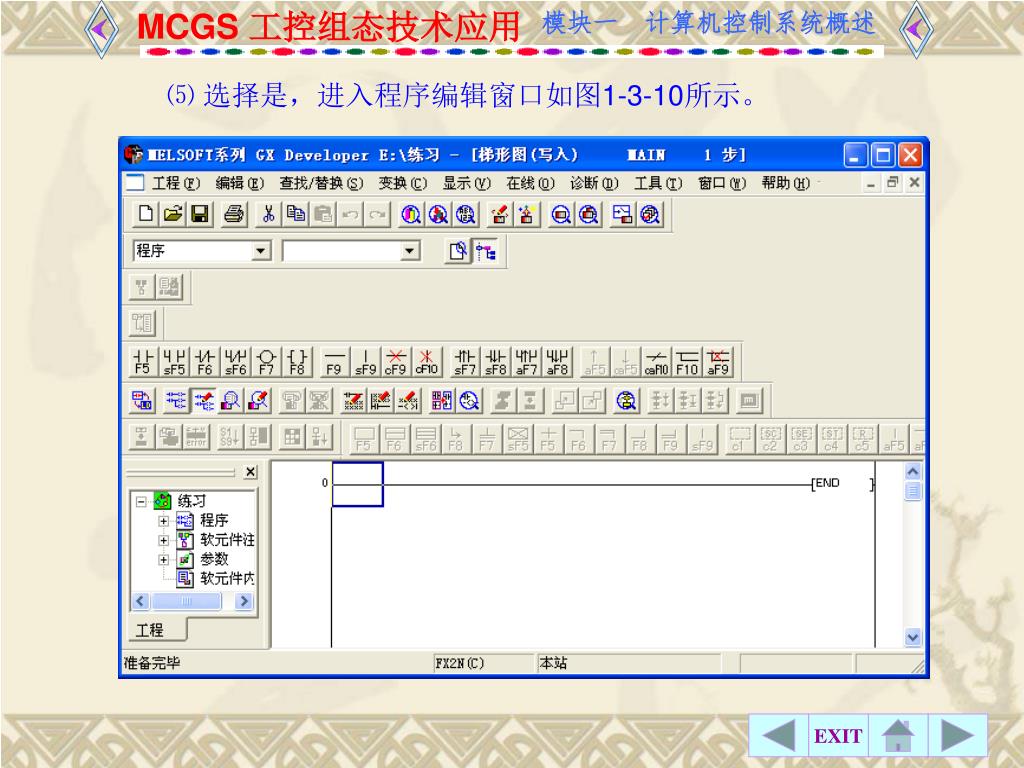Open the 查找/替换(S) menu
1024x768 pixels.
(x=321, y=184)
